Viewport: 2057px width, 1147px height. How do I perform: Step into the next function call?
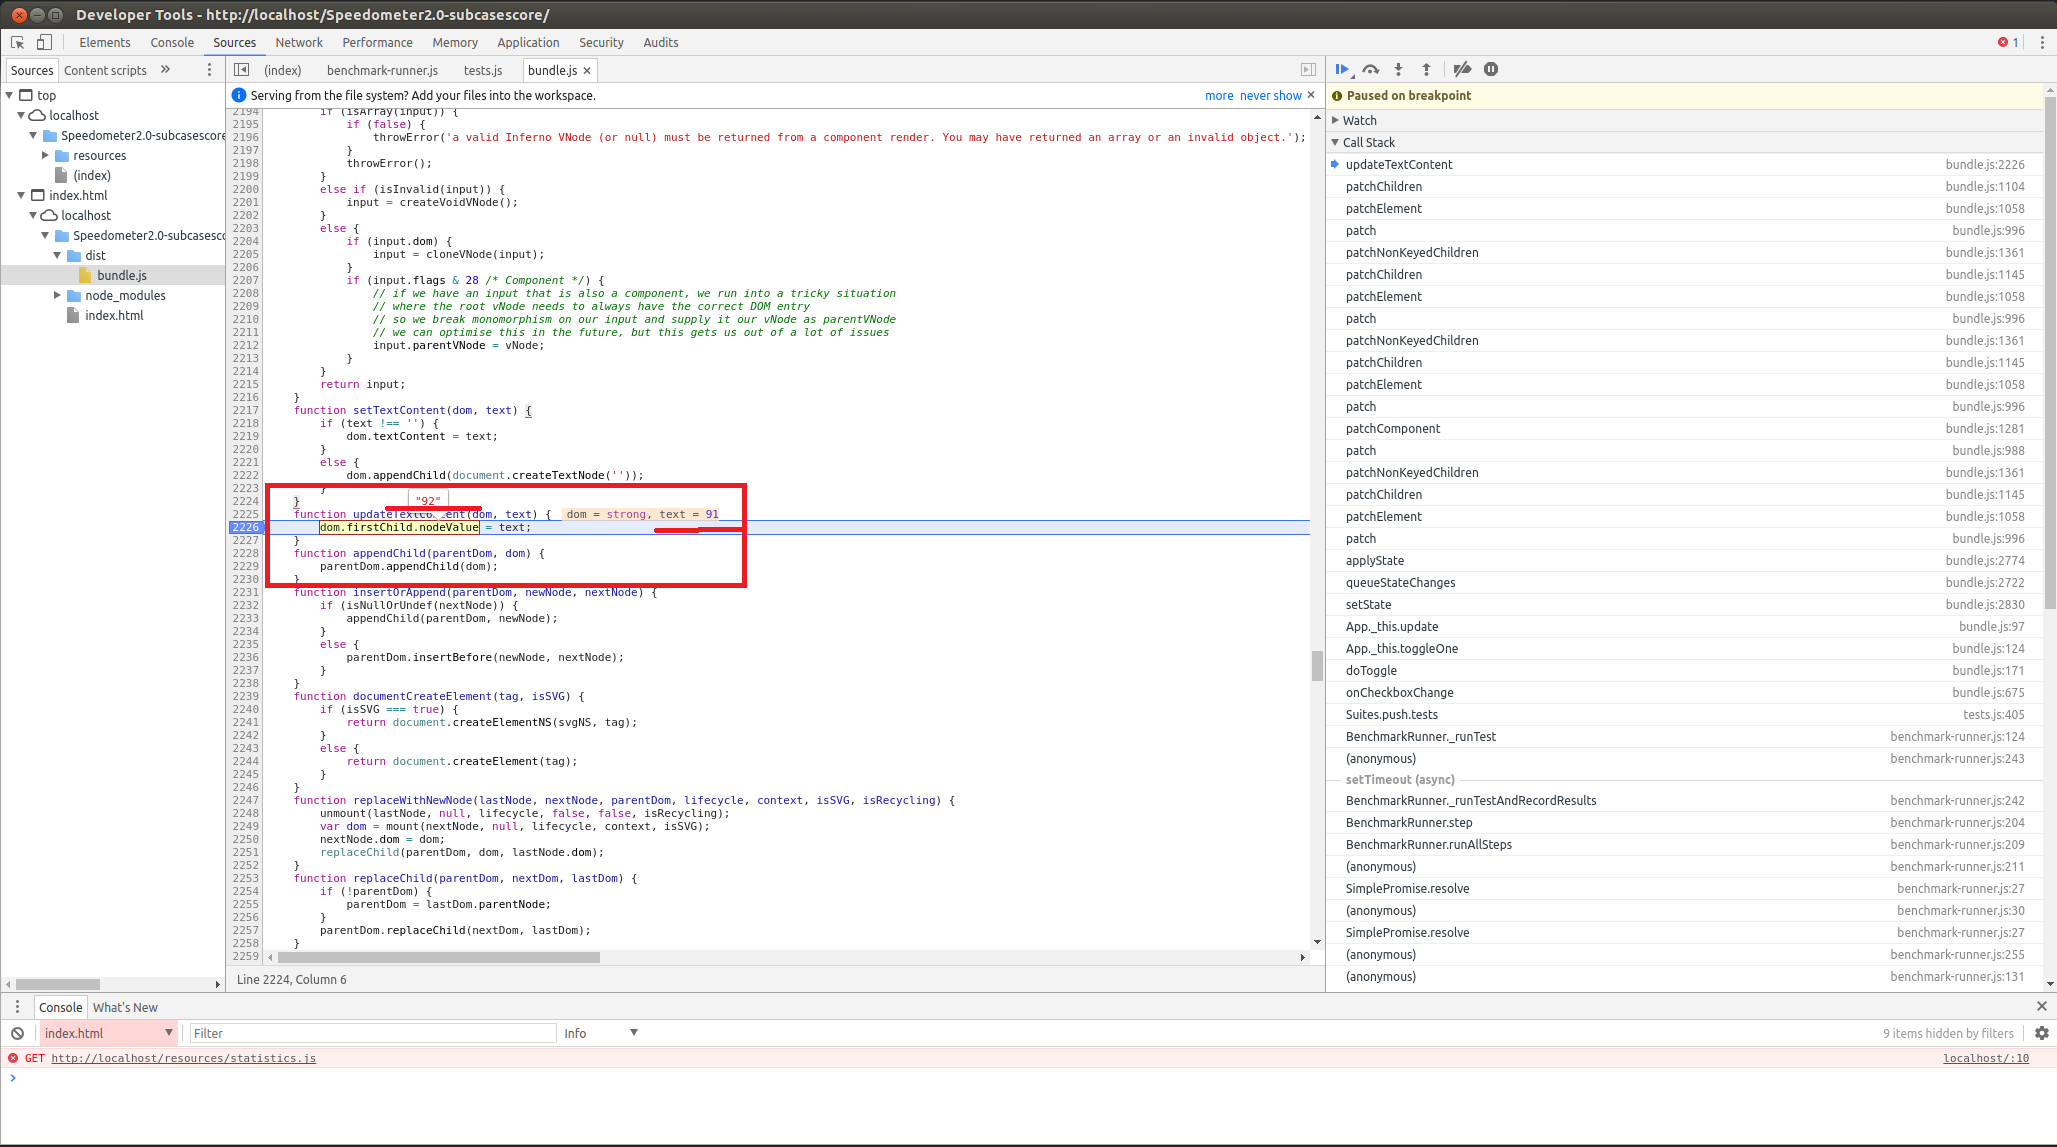[1399, 69]
